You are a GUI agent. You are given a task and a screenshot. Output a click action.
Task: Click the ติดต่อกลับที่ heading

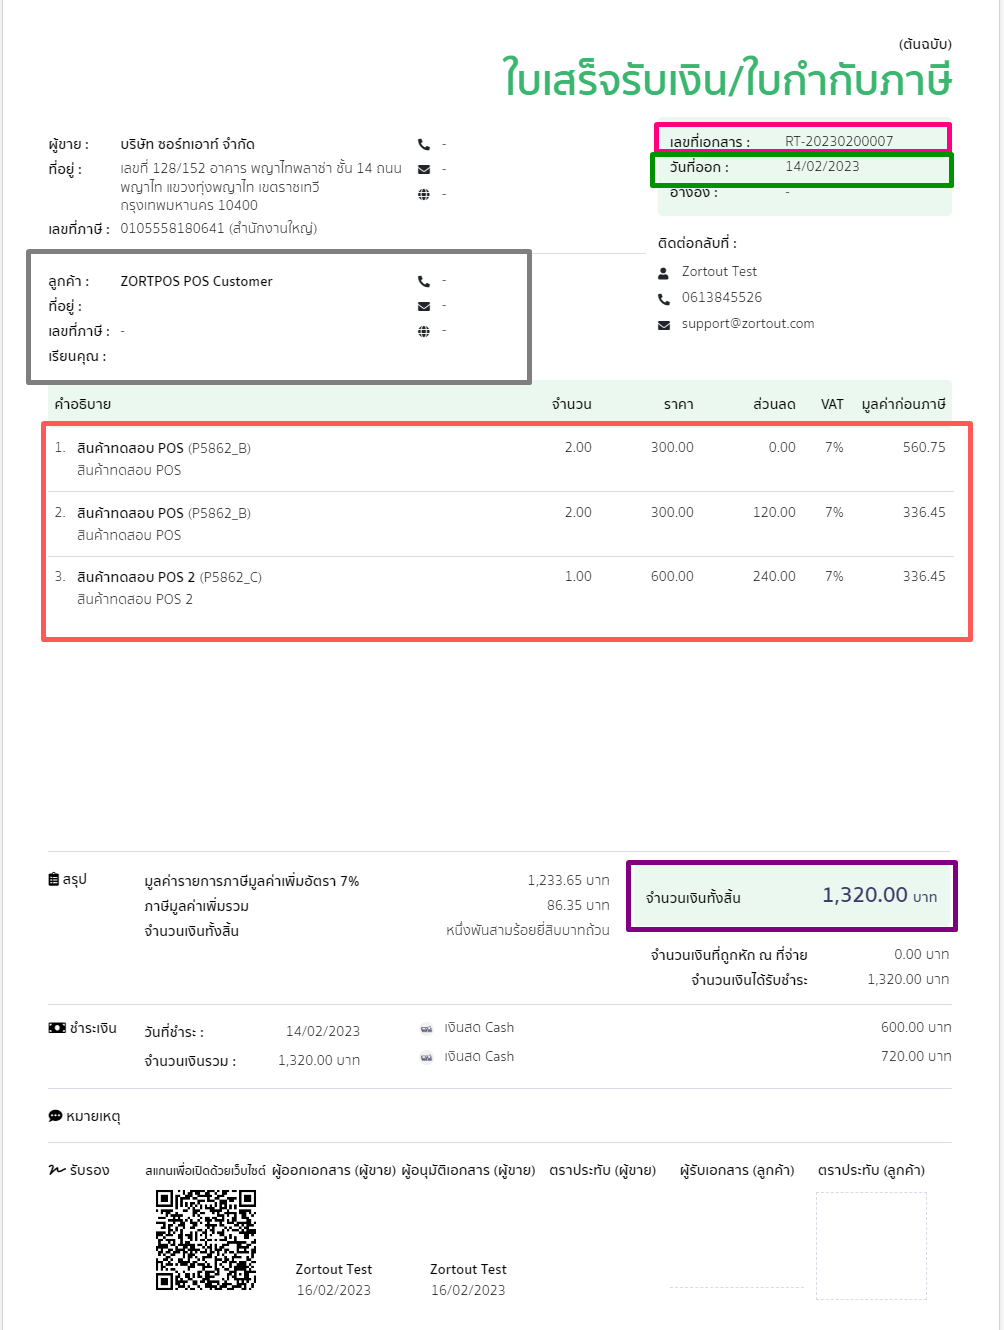697,243
